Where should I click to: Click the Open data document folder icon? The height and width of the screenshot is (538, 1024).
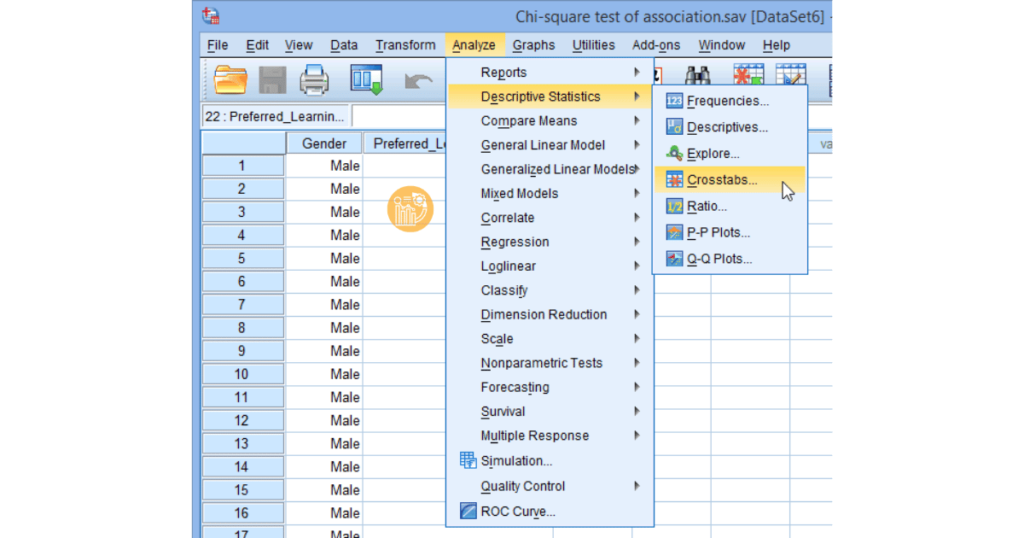pos(230,80)
